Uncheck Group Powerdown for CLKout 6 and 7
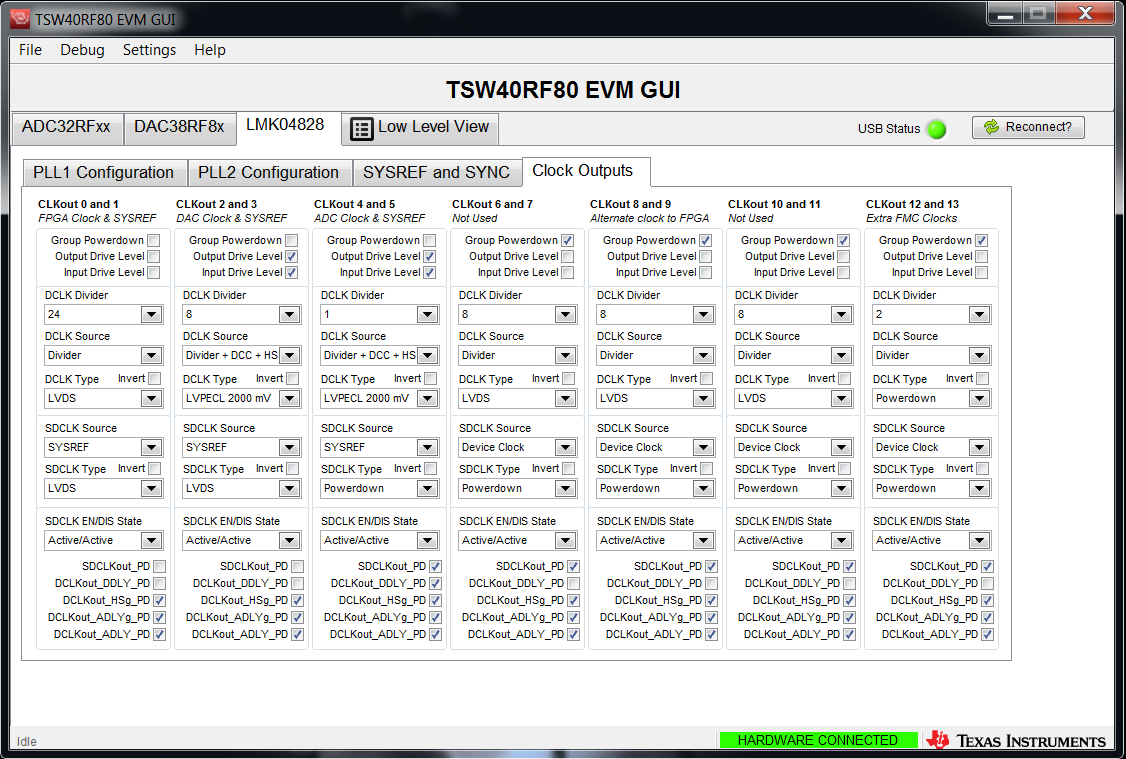Image resolution: width=1126 pixels, height=759 pixels. pyautogui.click(x=567, y=240)
